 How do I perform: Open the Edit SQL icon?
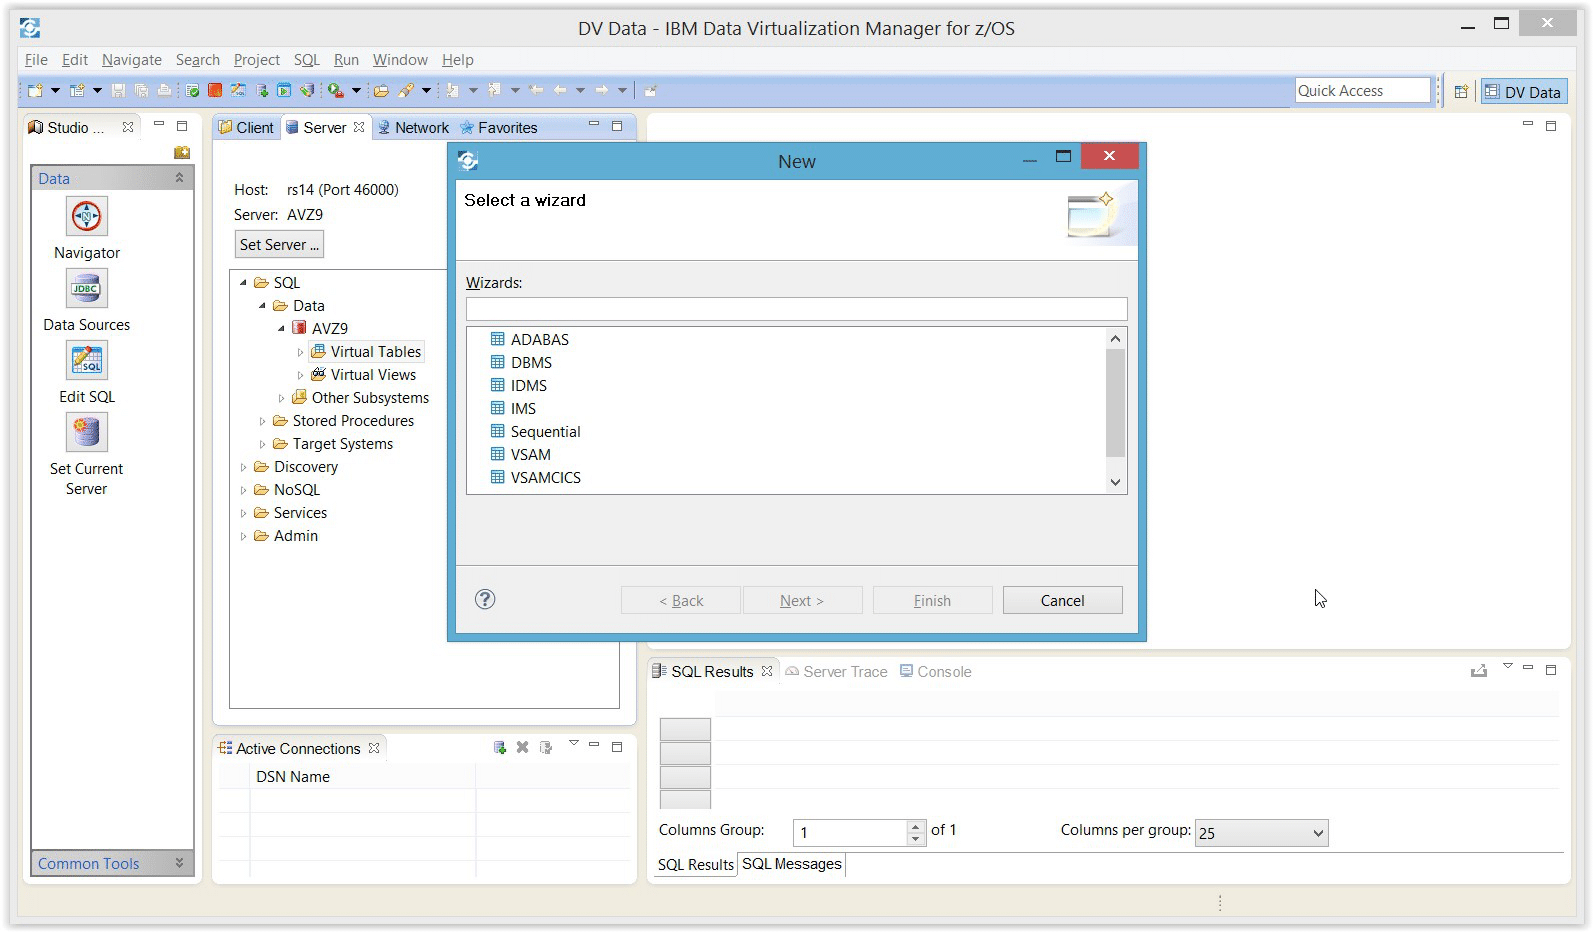point(87,361)
